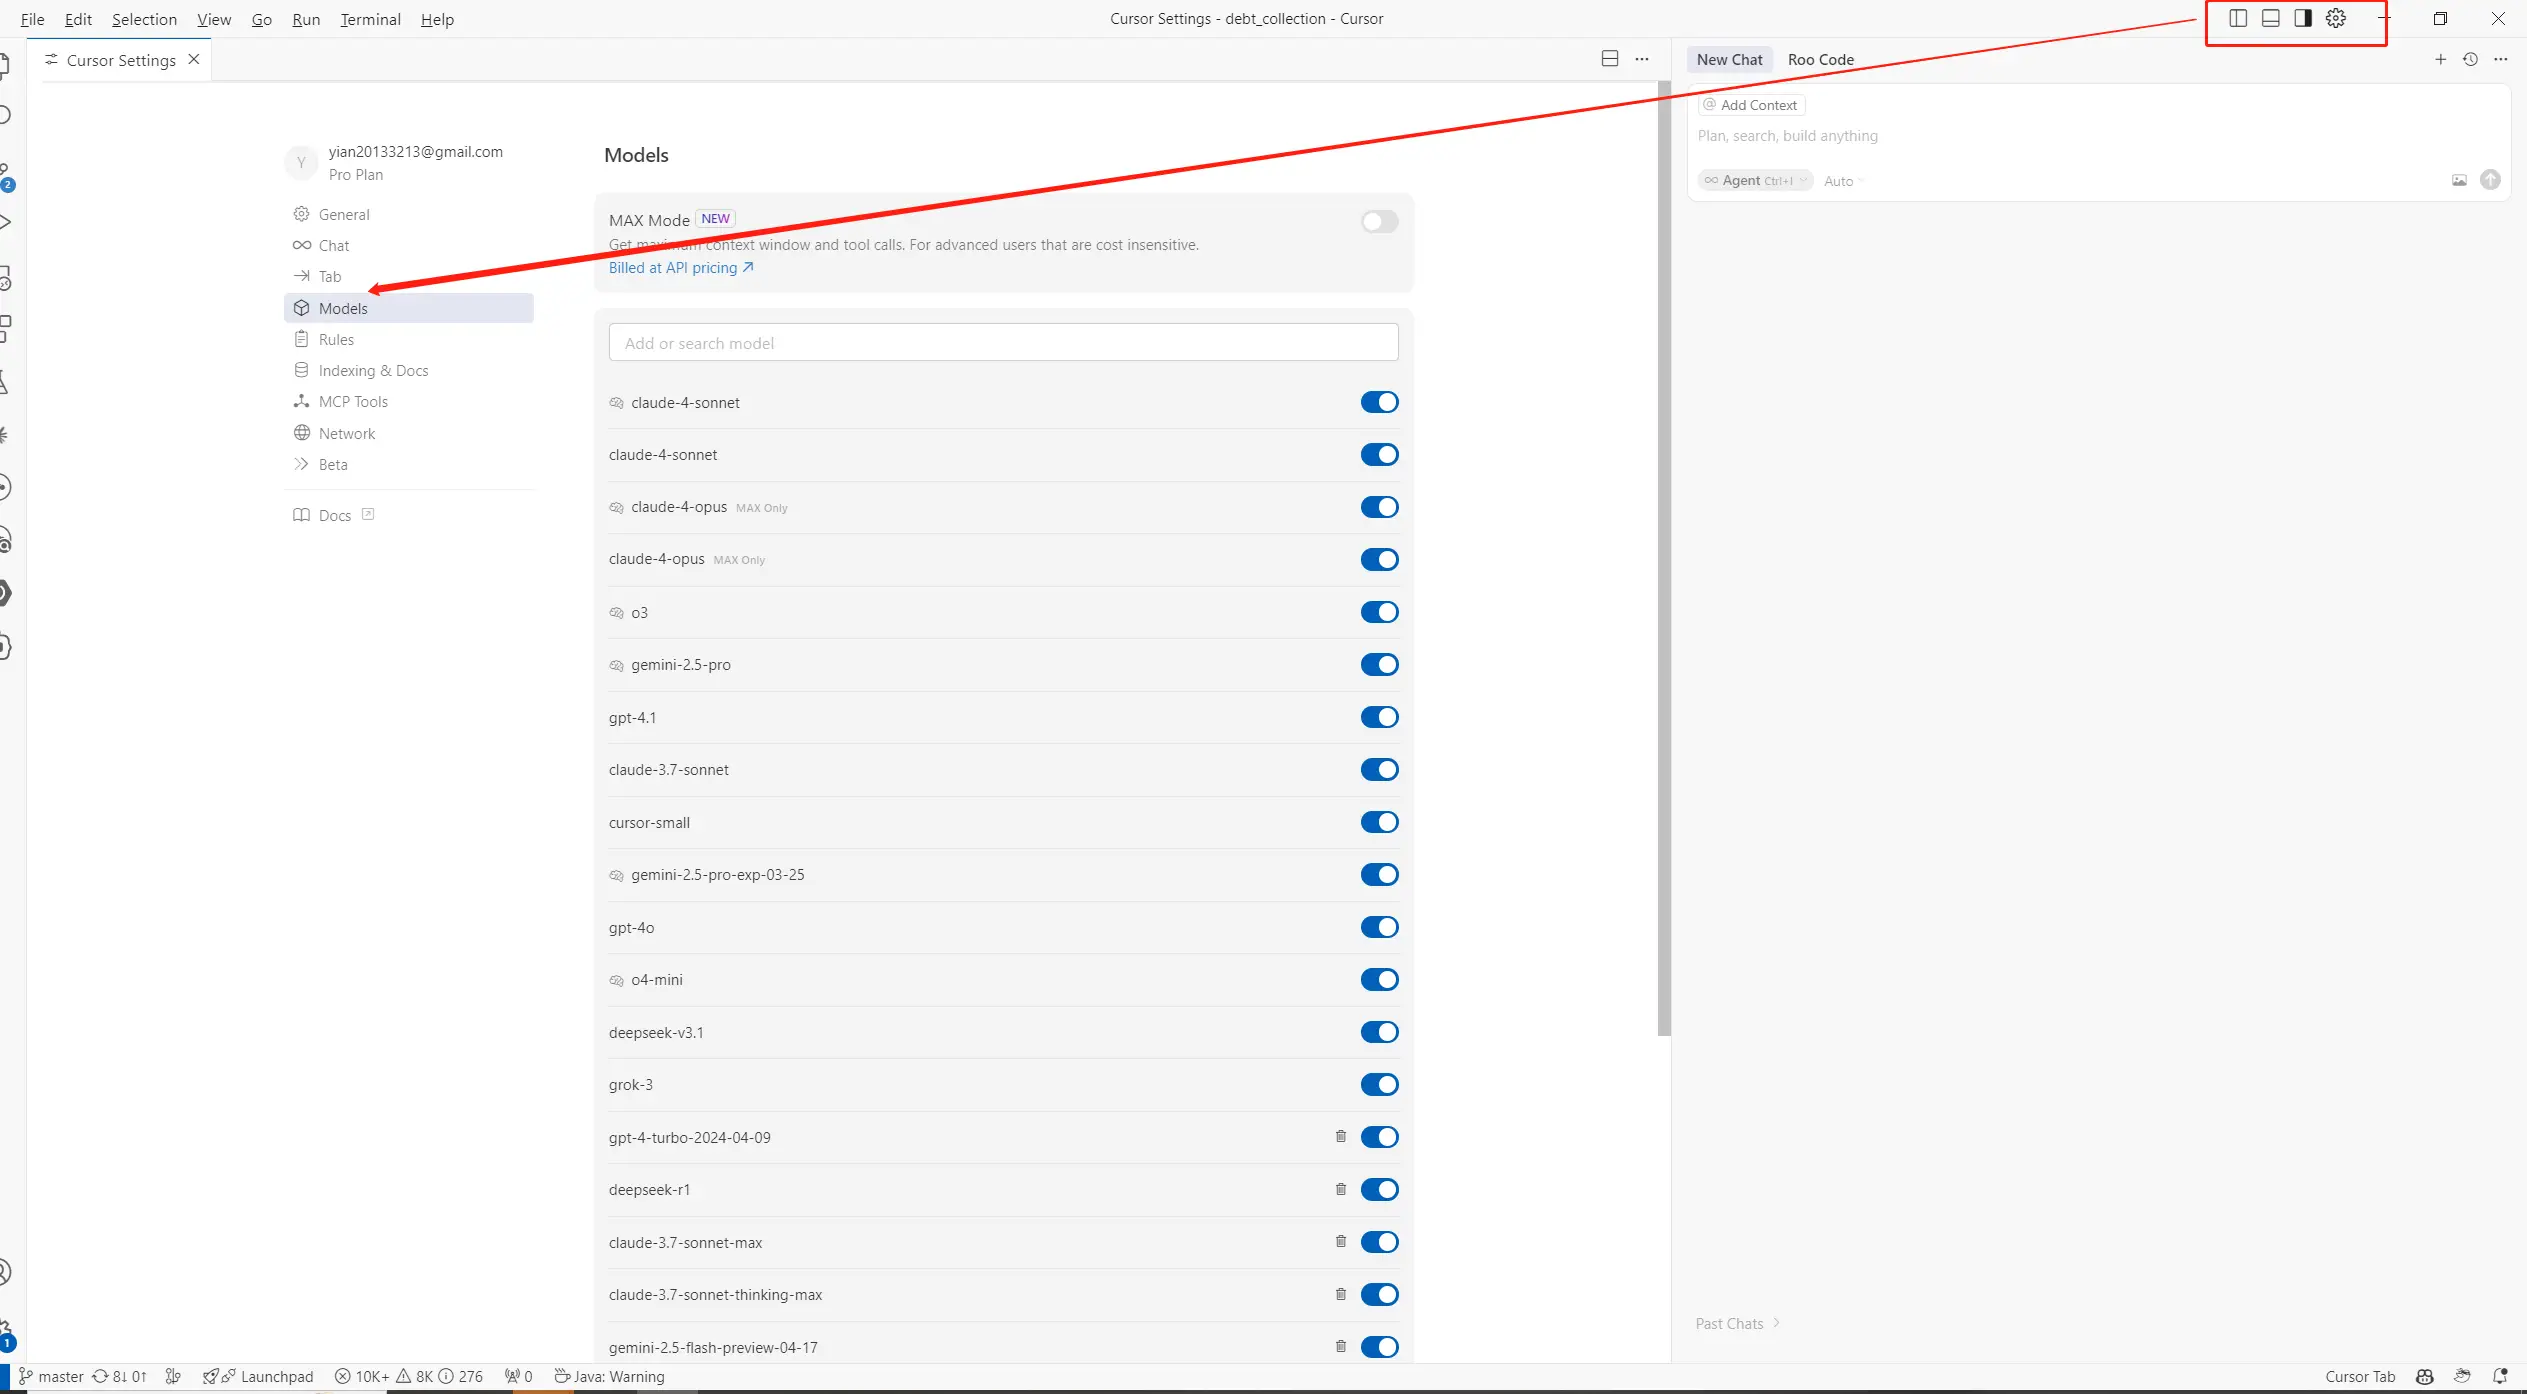This screenshot has width=2527, height=1394.
Task: Open Auto model selector dropdown
Action: click(x=1843, y=181)
